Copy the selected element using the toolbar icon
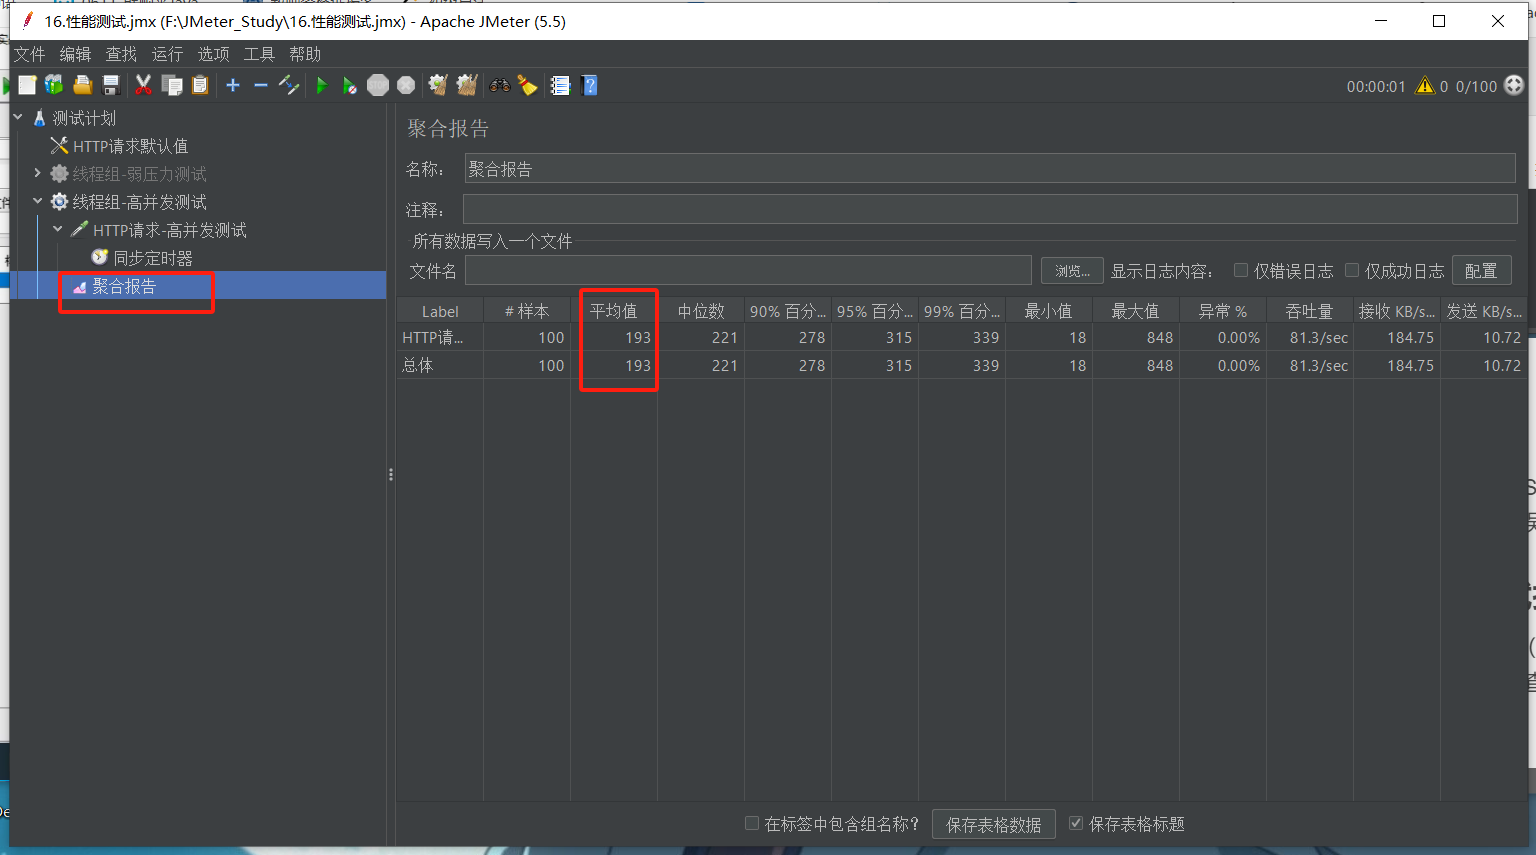1536x855 pixels. 172,85
